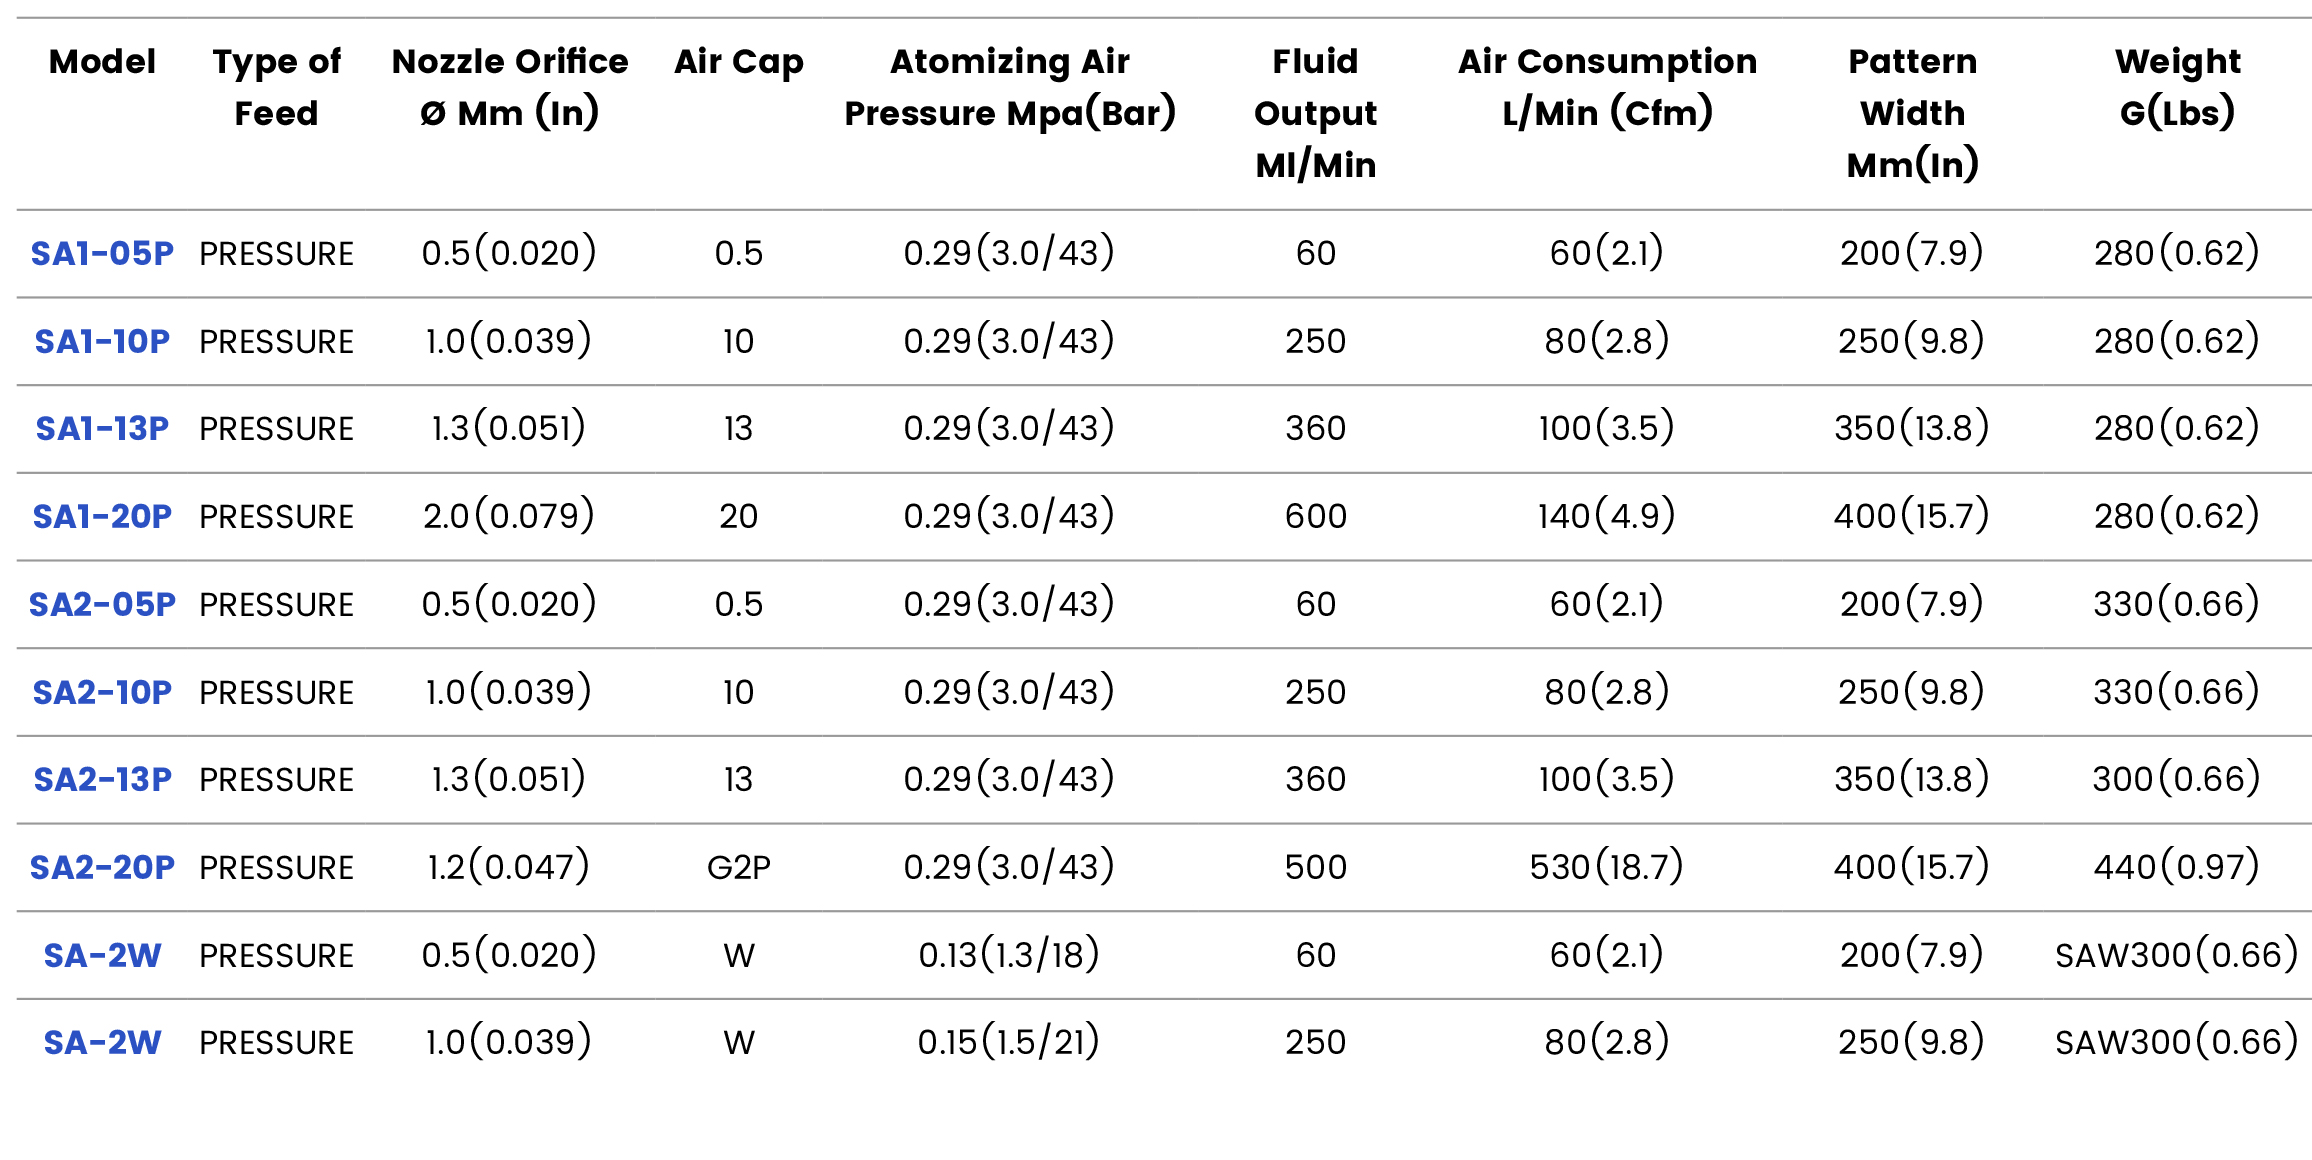The width and height of the screenshot is (2312, 1160).
Task: Click the SA1-10P model link
Action: pyautogui.click(x=102, y=342)
